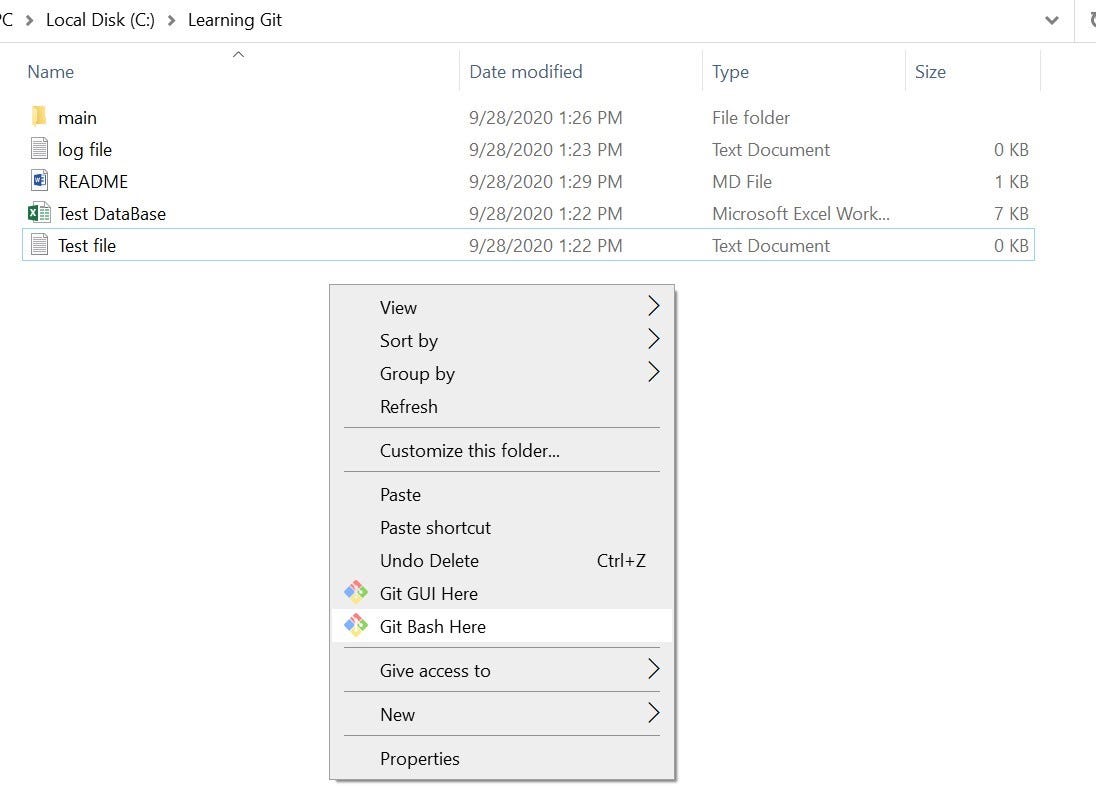
Task: Click the log file text document icon
Action: coord(38,149)
